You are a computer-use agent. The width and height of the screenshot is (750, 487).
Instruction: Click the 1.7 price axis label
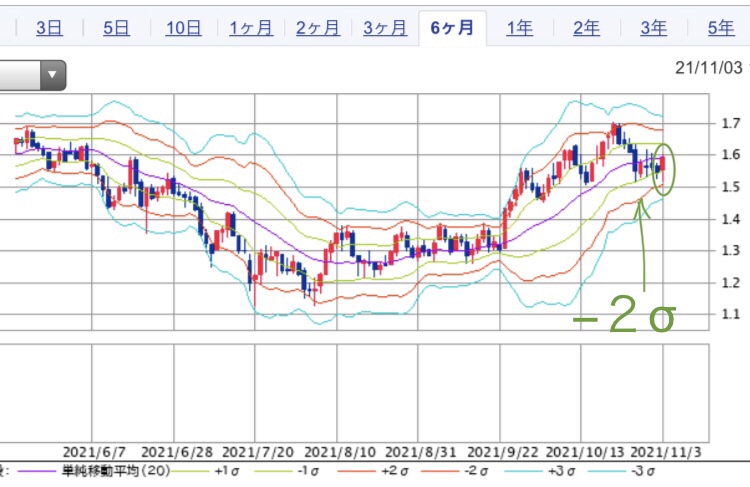pos(730,123)
